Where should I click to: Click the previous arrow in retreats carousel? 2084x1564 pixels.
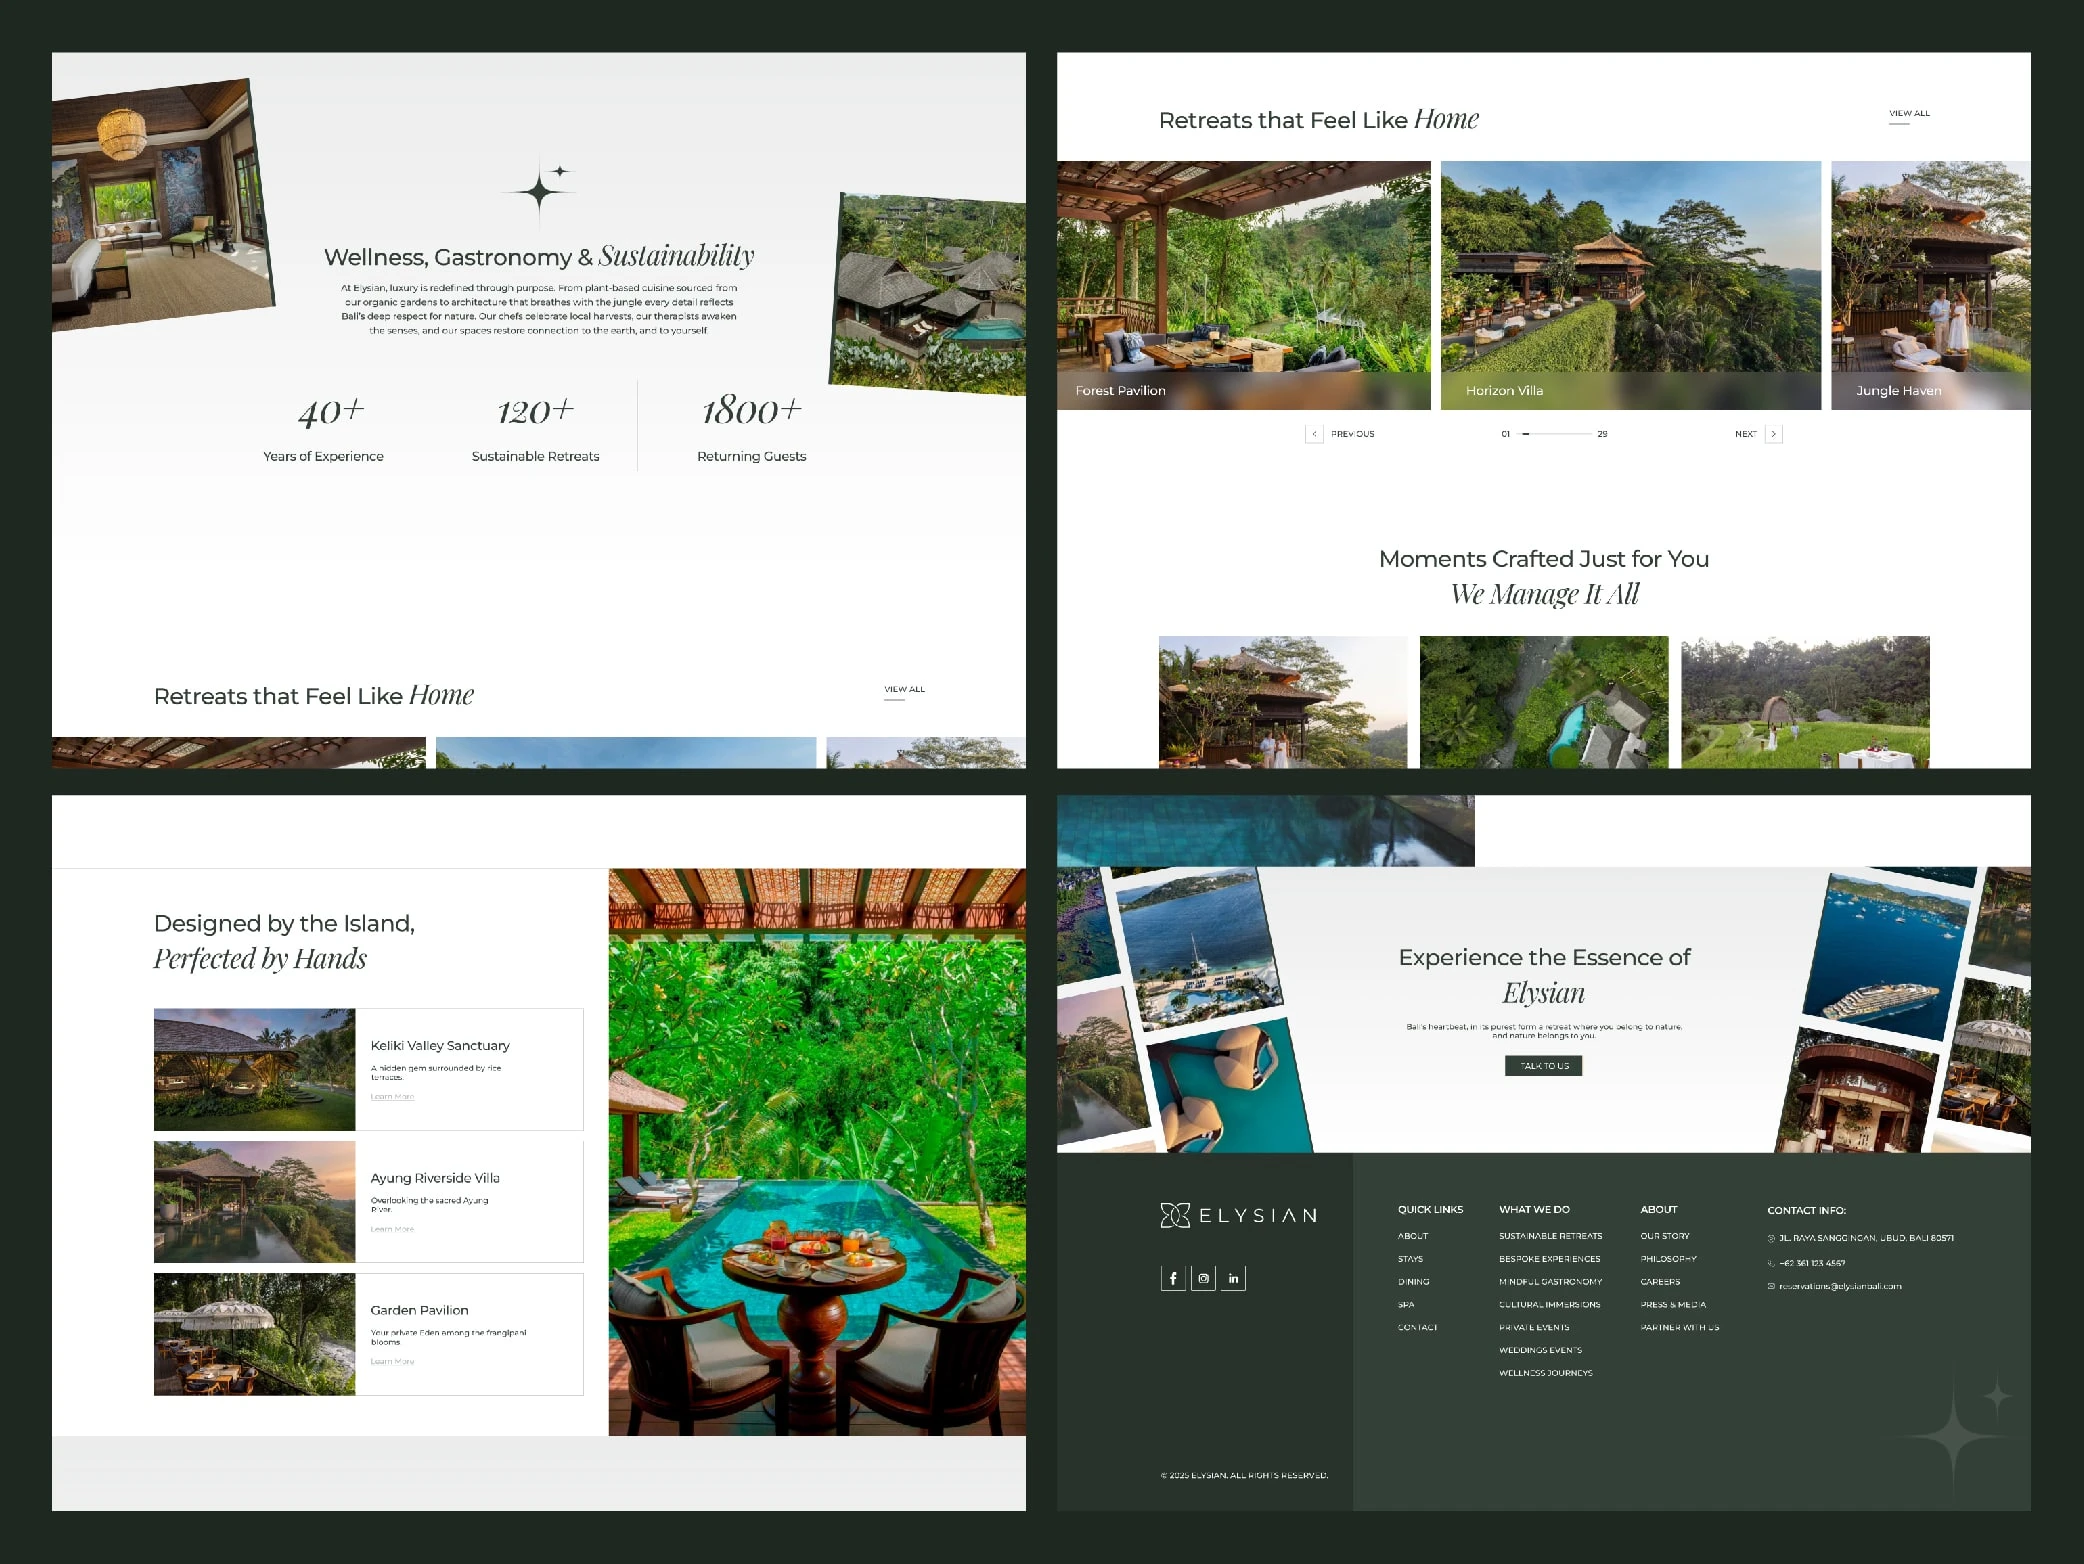coord(1314,434)
